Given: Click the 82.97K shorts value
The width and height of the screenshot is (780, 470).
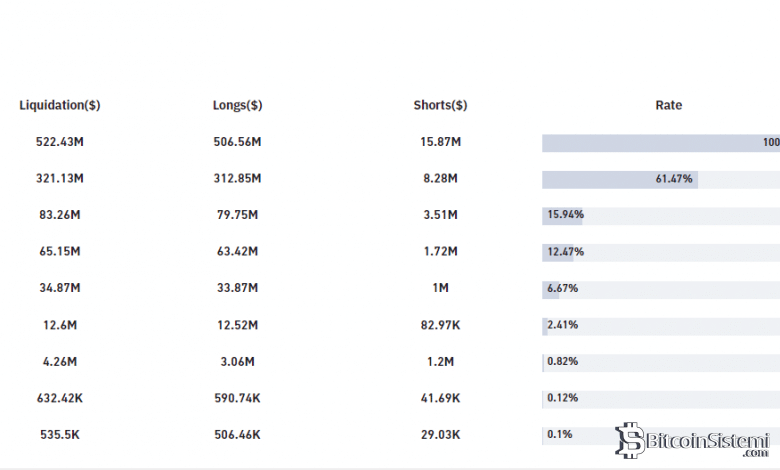Looking at the screenshot, I should [440, 325].
